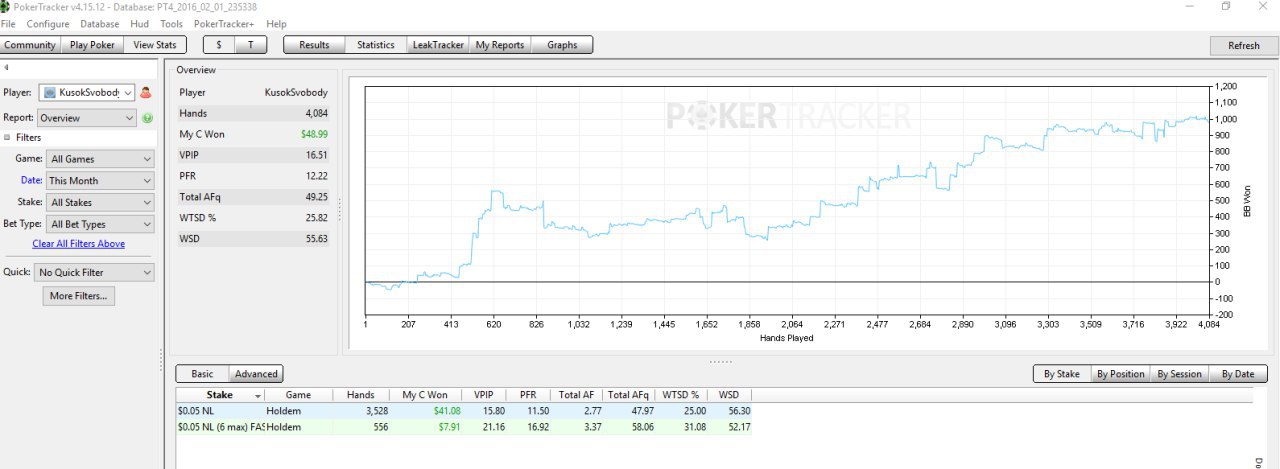
Task: Sort by the My C Won column header
Action: point(425,396)
